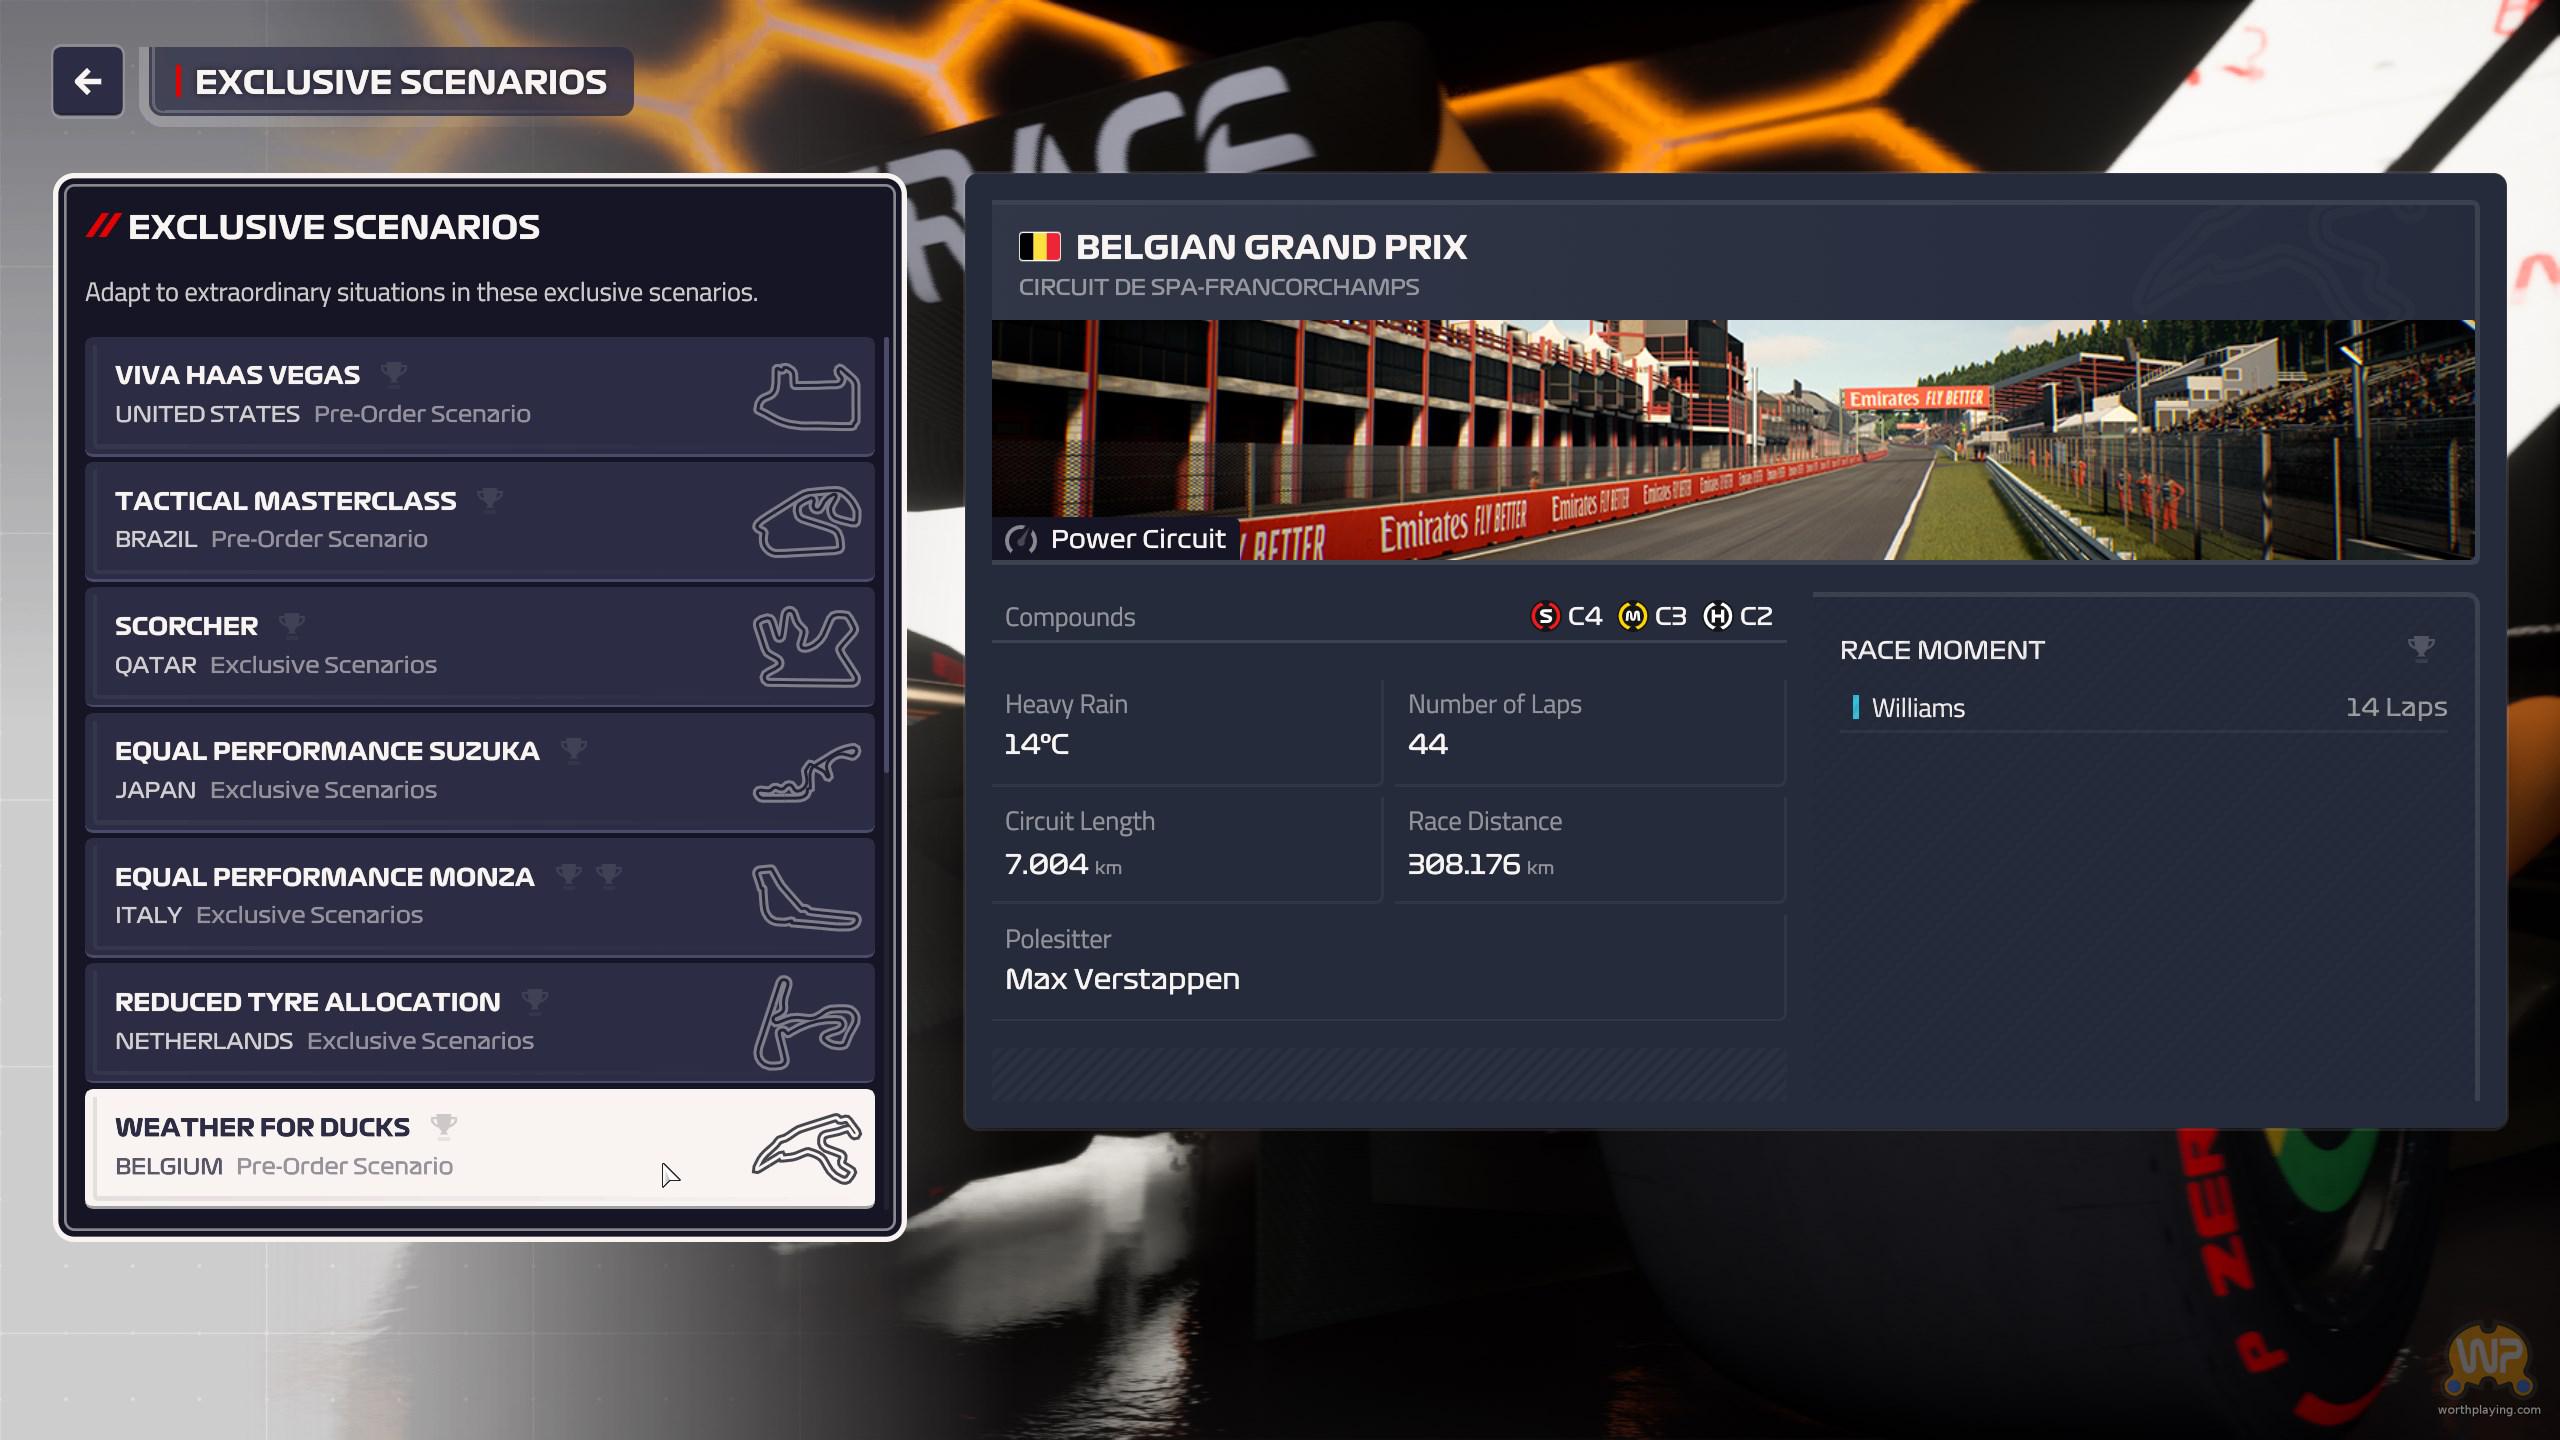Click the Qatar circuit outline icon

[806, 647]
